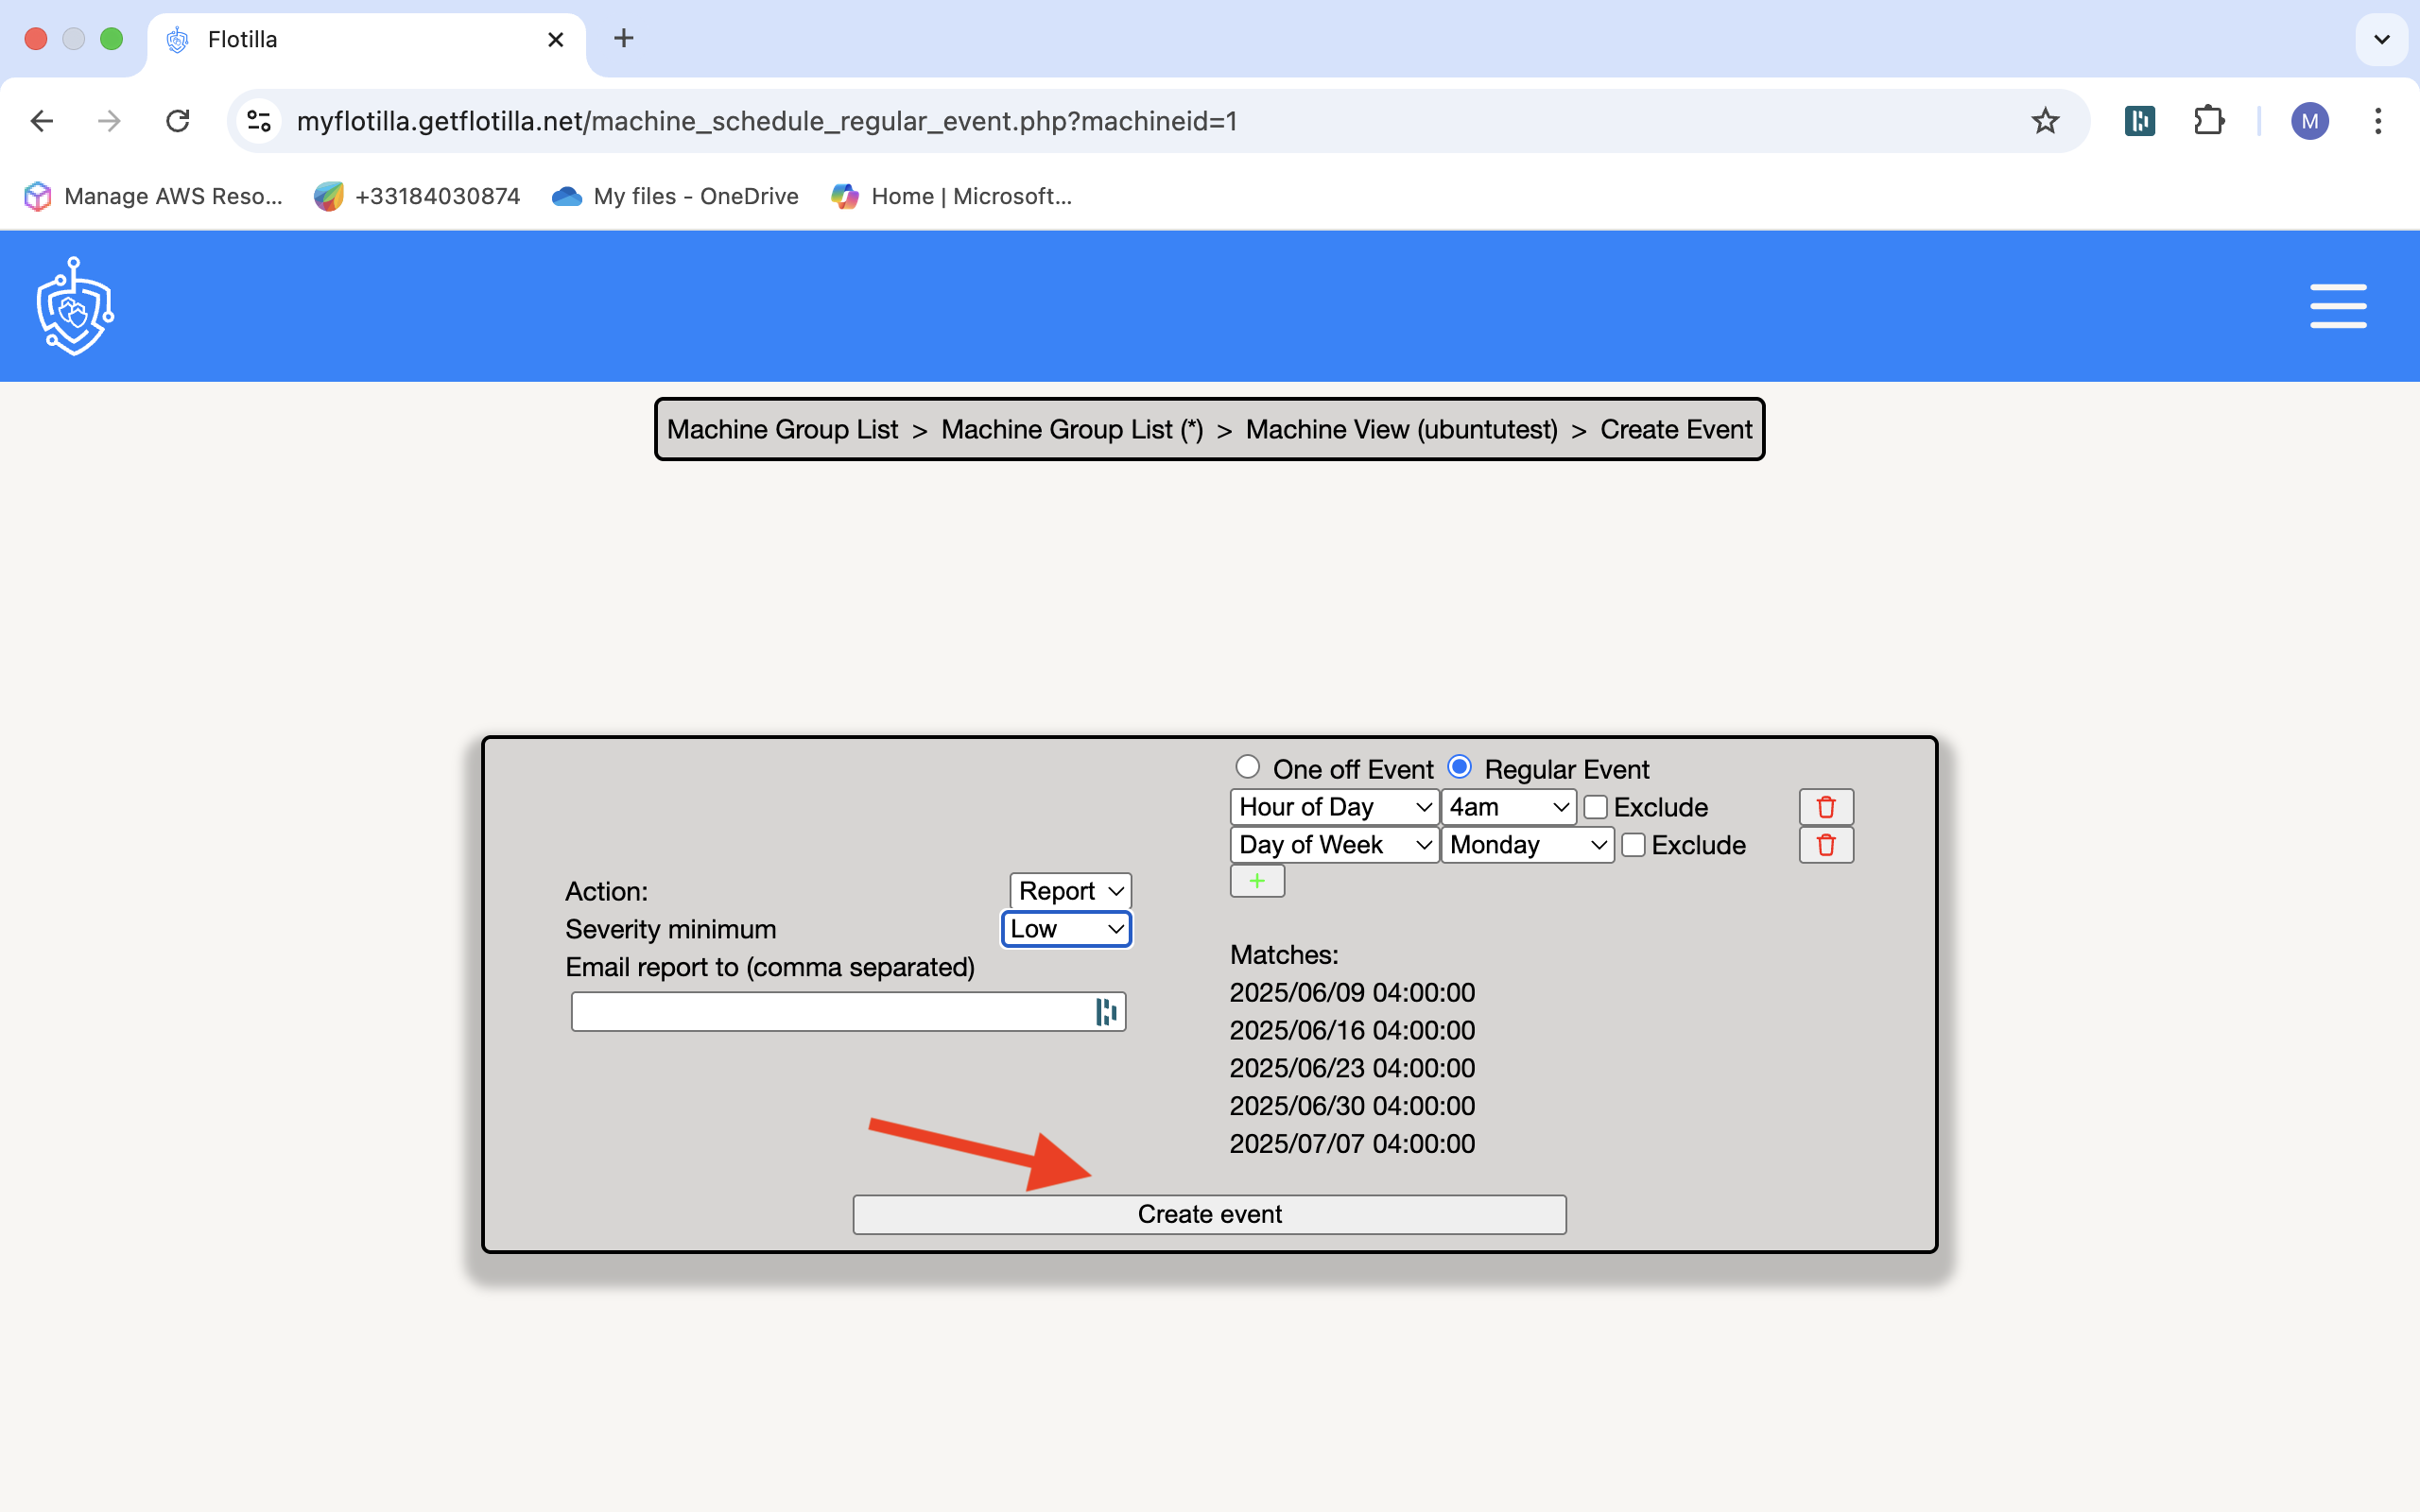Viewport: 2420px width, 1512px height.
Task: Select One off Event radio button
Action: point(1247,767)
